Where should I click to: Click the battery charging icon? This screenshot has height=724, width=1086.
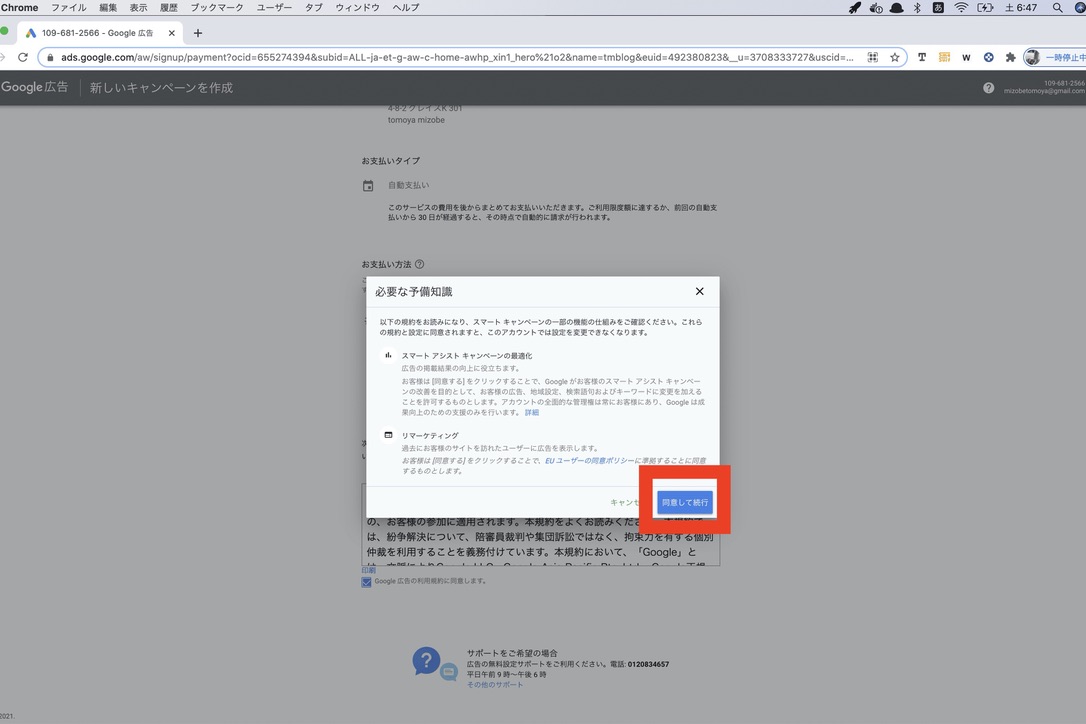(x=985, y=8)
